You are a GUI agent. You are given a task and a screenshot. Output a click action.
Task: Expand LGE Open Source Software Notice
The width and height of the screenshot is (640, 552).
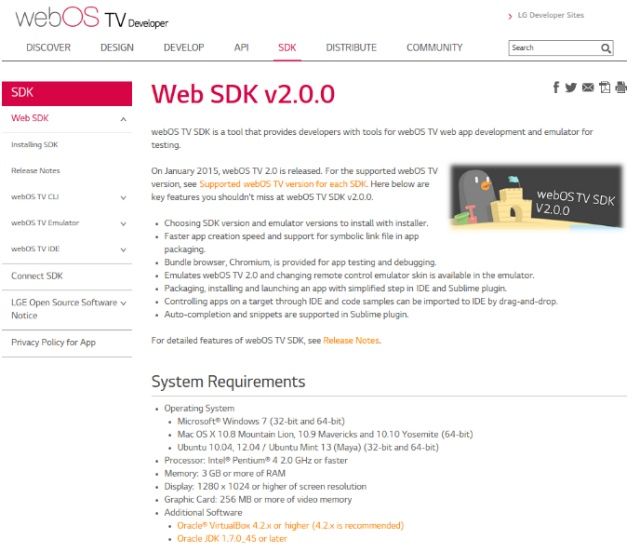point(123,303)
